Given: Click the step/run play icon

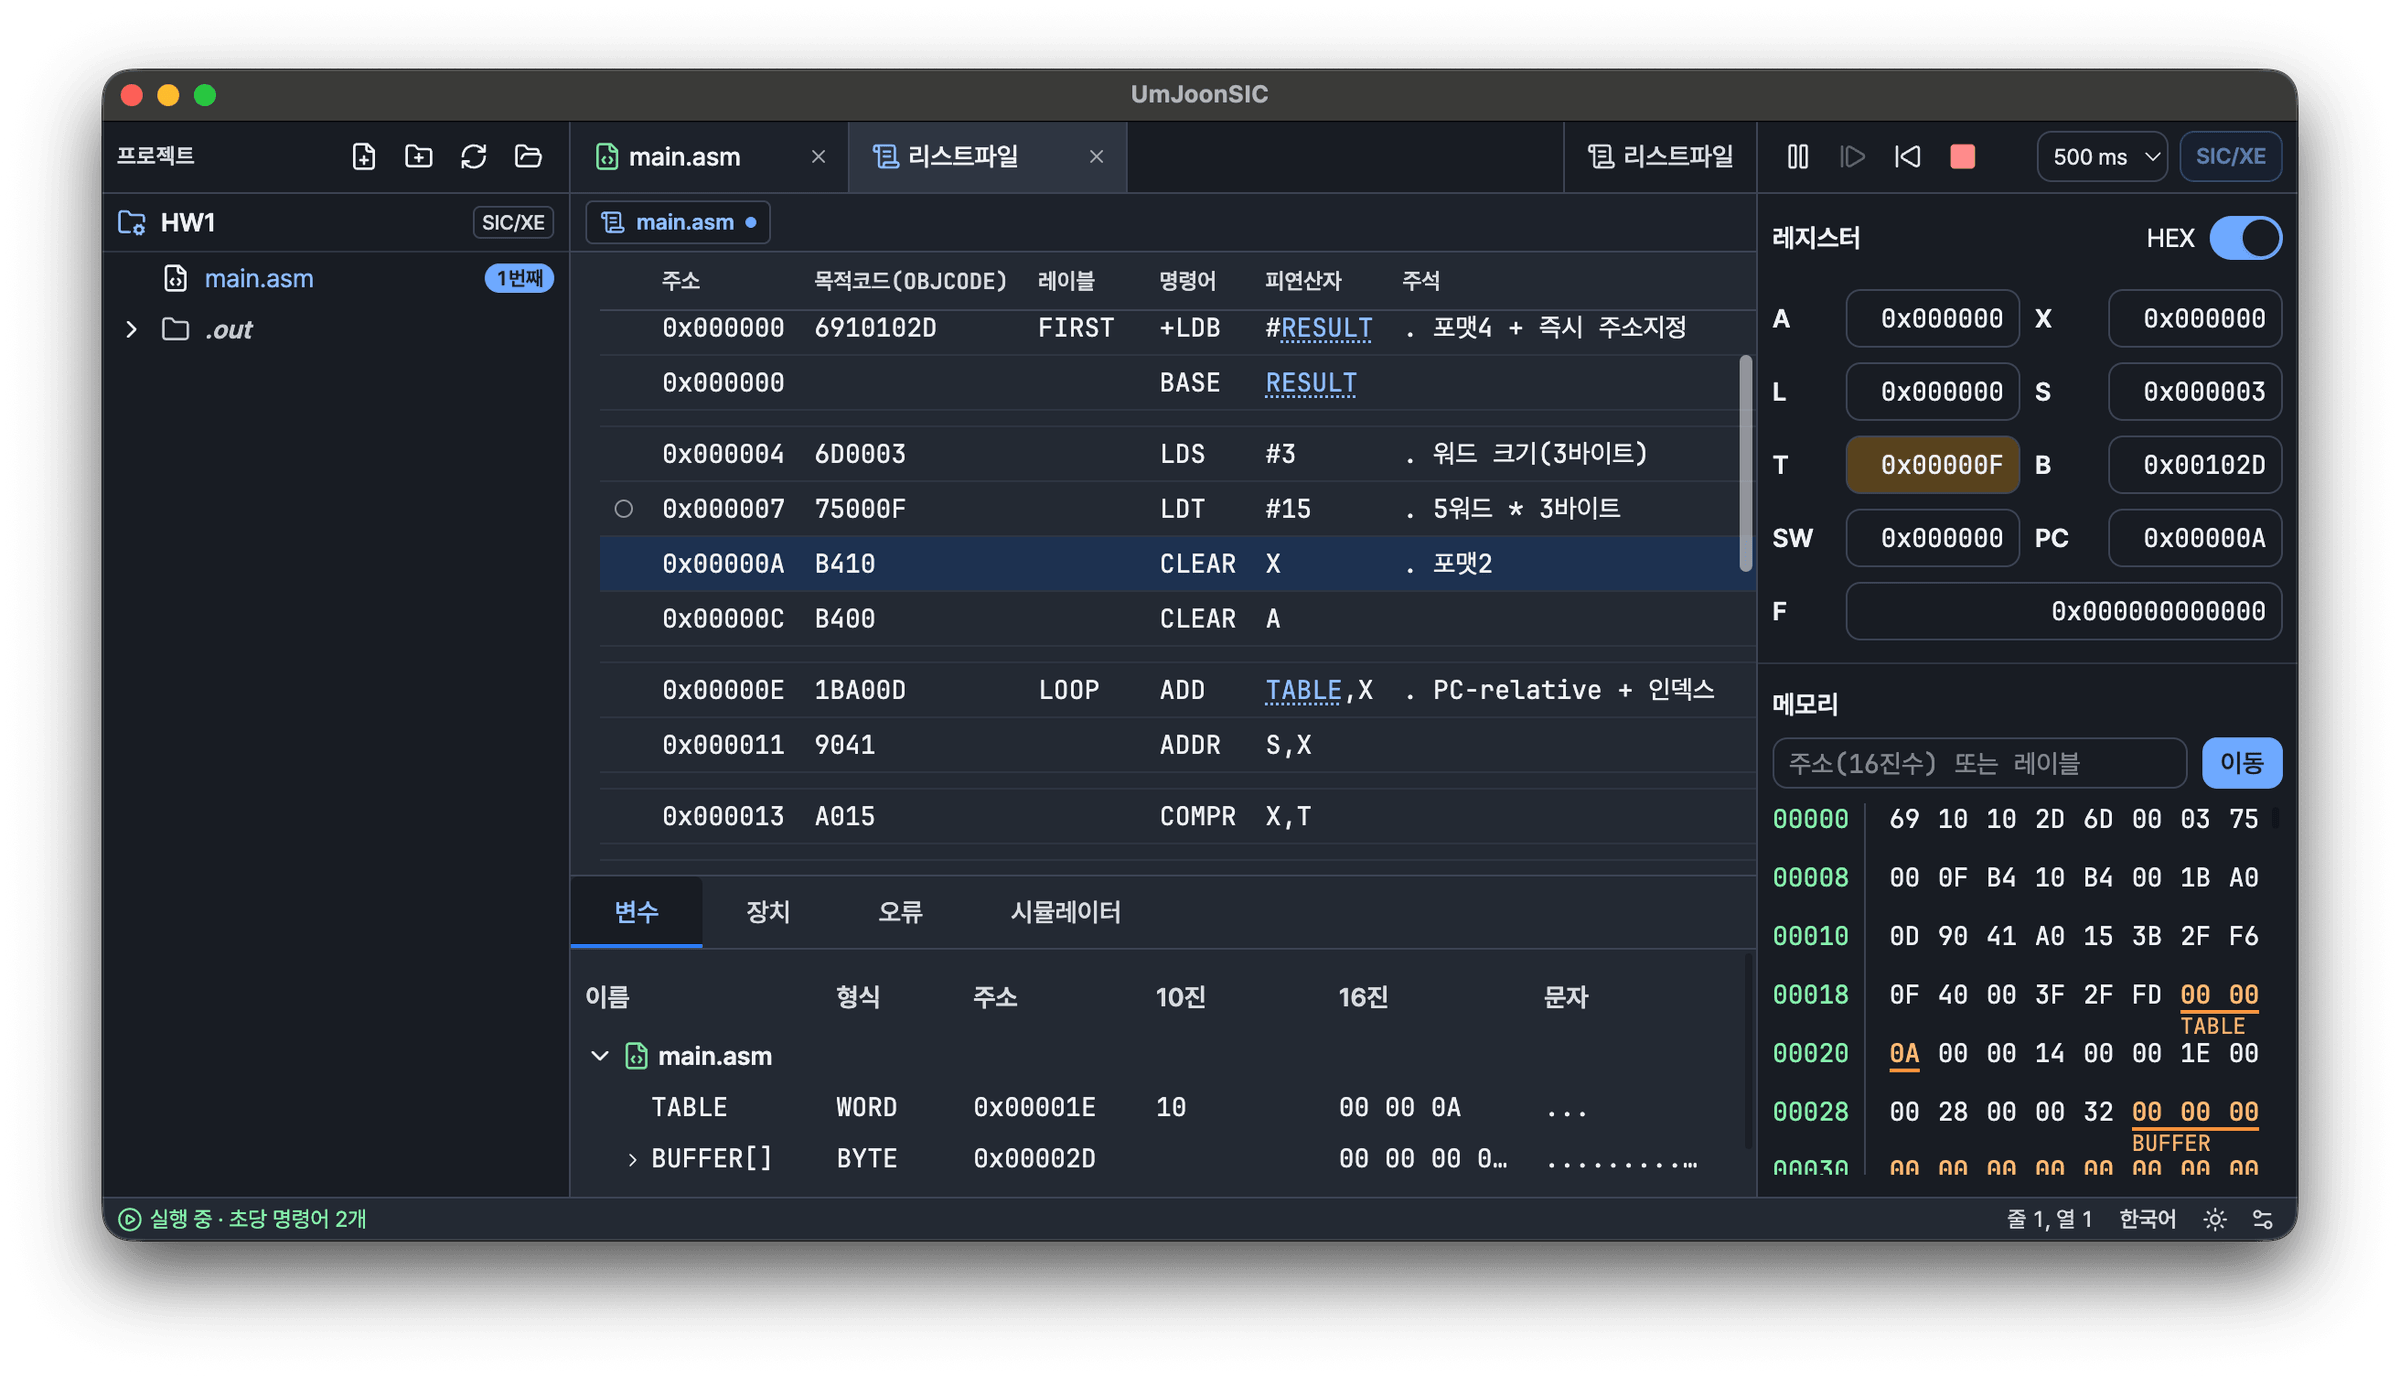Looking at the screenshot, I should pyautogui.click(x=1852, y=157).
